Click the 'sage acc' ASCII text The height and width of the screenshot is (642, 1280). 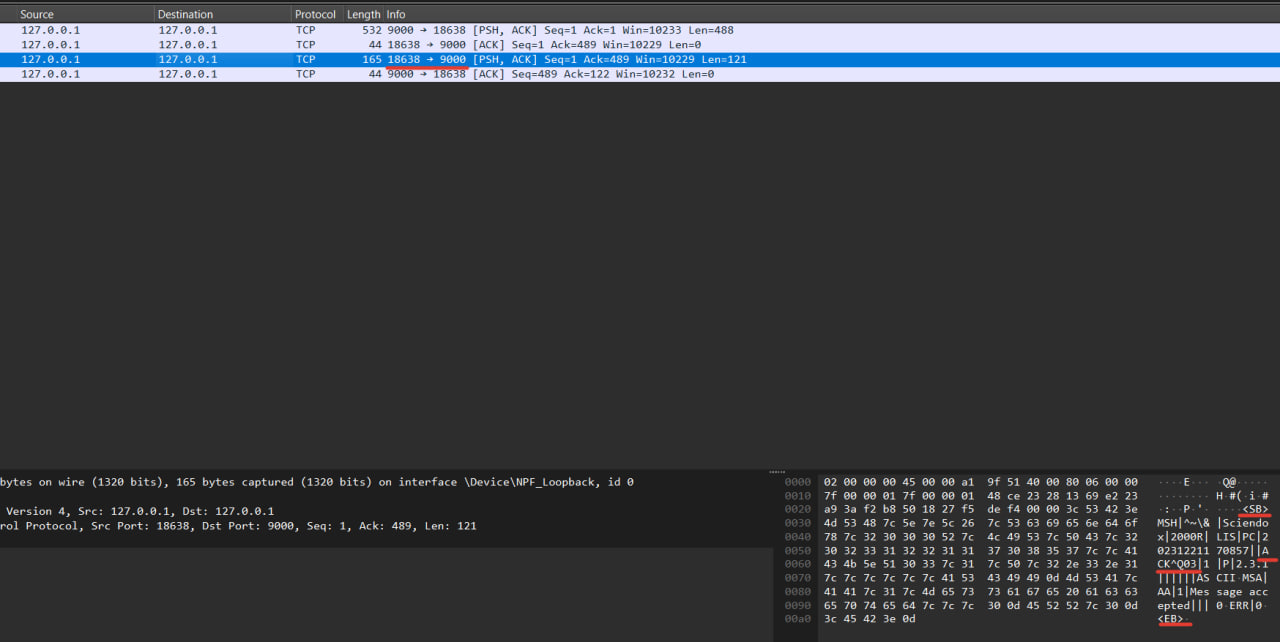click(1242, 592)
